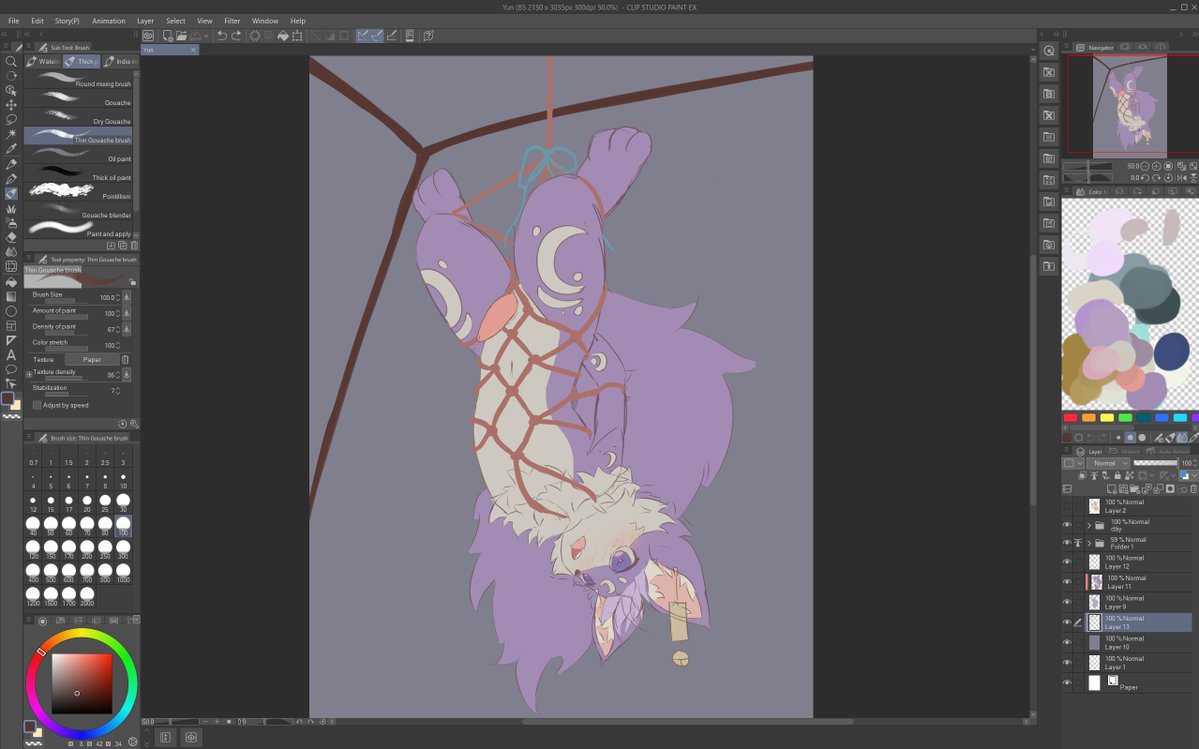Click the Redo arrow in the command bar
1199x749 pixels.
(x=236, y=36)
